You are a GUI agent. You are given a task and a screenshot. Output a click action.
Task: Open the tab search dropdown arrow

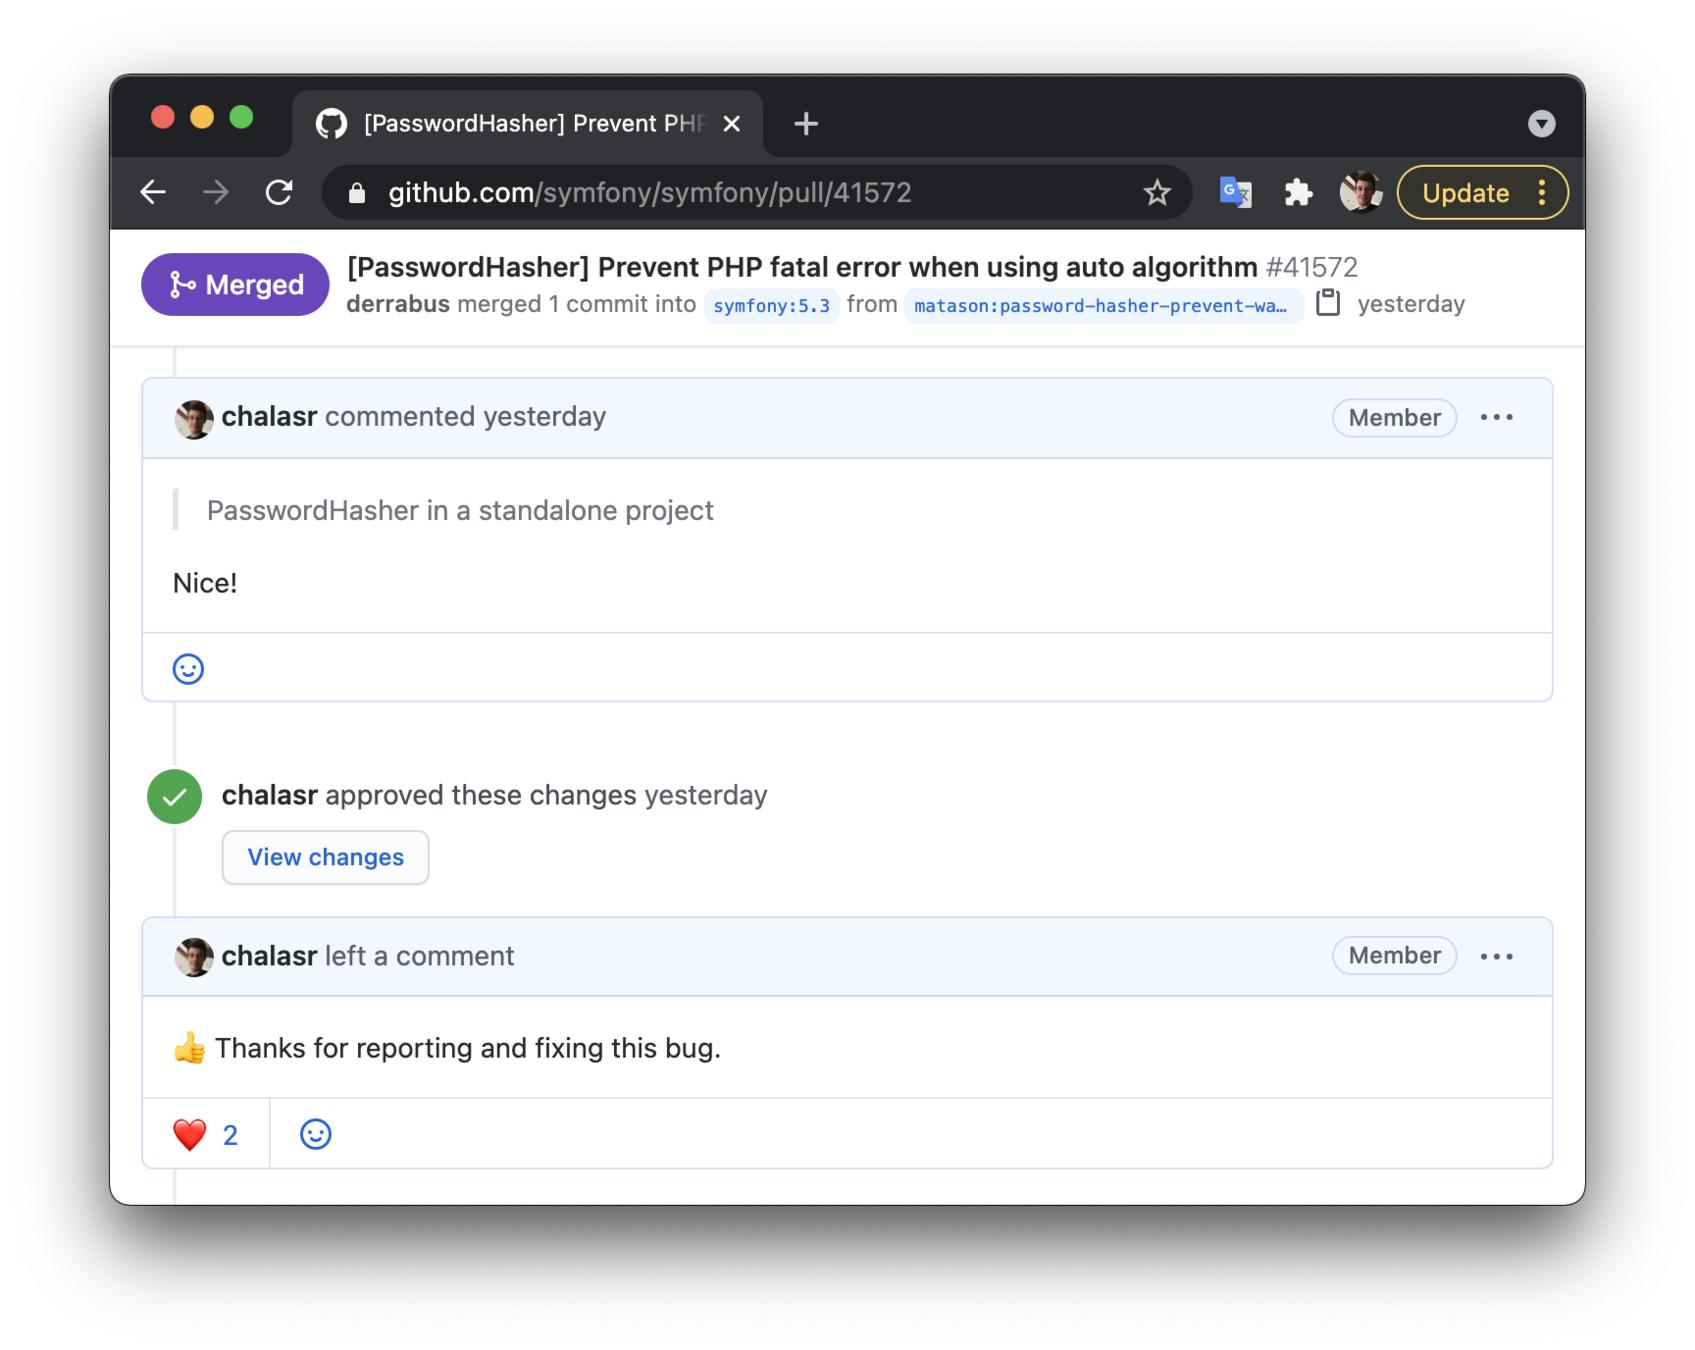1541,123
